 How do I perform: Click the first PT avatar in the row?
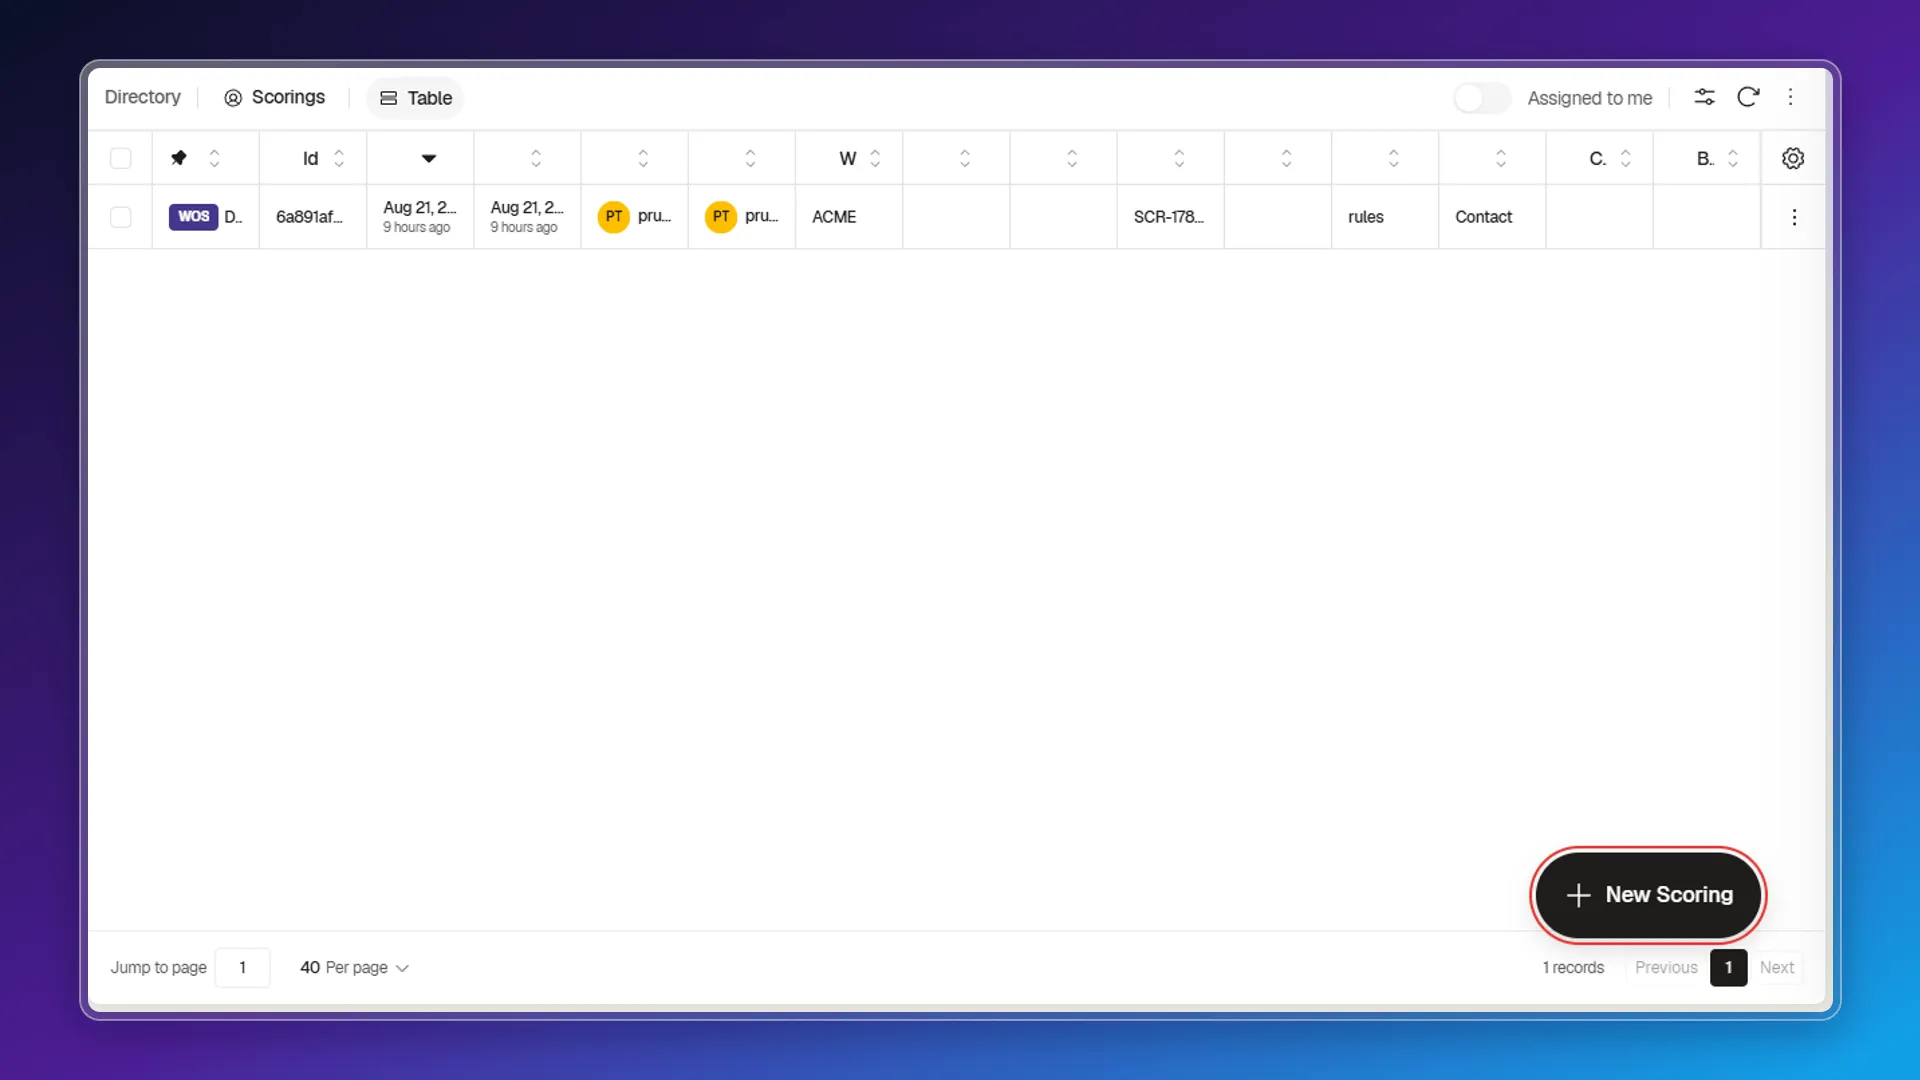click(x=614, y=216)
